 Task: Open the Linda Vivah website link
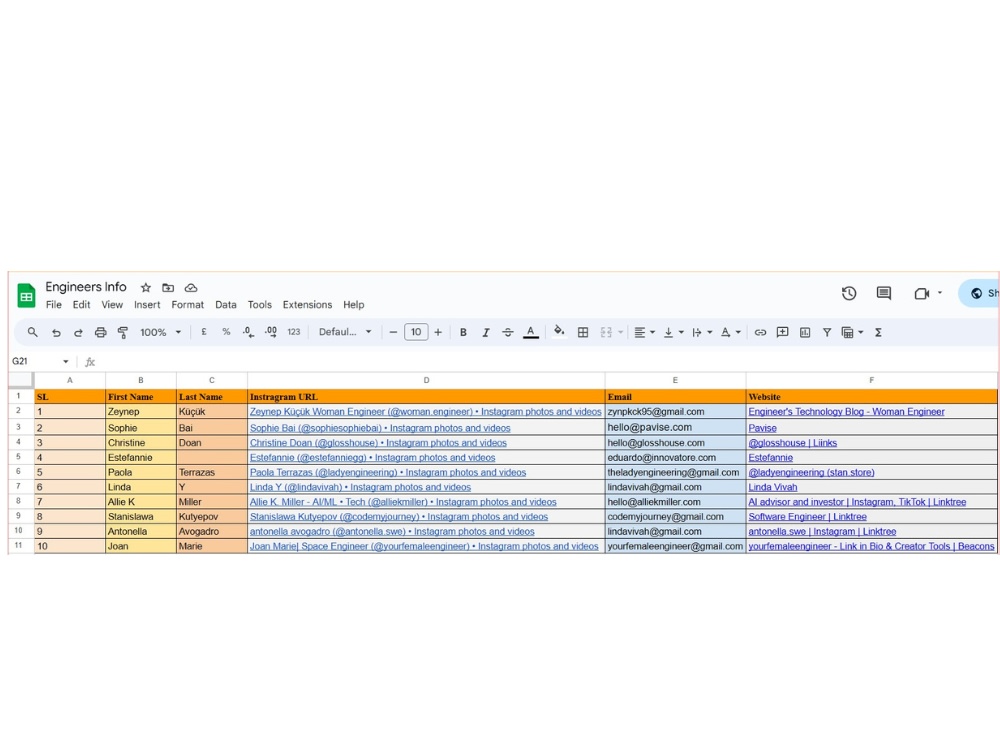pyautogui.click(x=772, y=487)
